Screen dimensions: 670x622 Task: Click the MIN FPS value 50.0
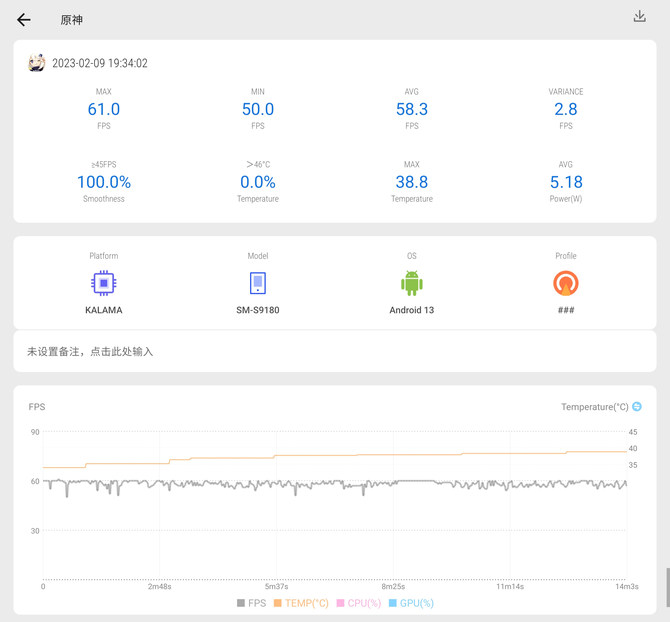pyautogui.click(x=258, y=109)
